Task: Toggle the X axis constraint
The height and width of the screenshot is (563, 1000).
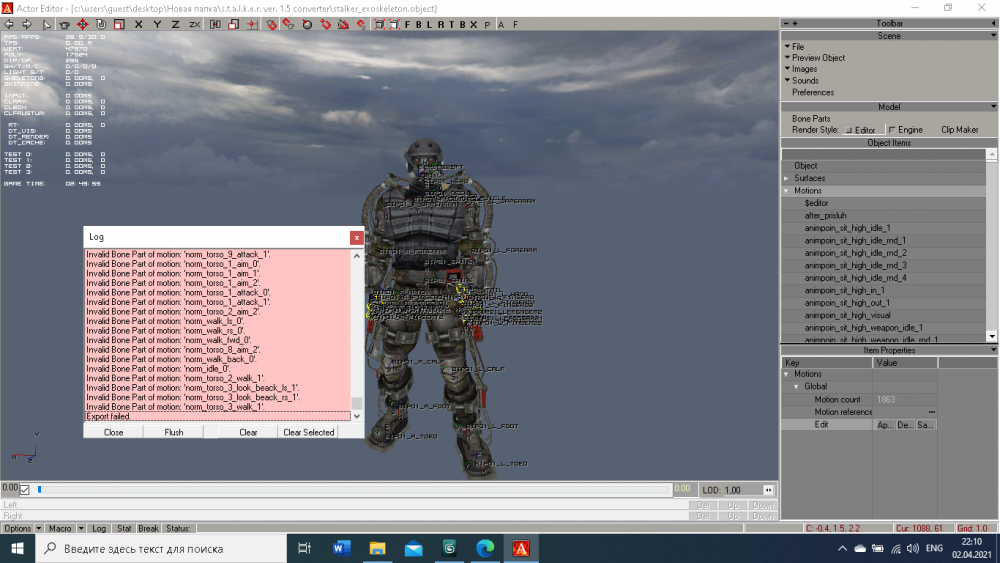Action: [x=138, y=24]
